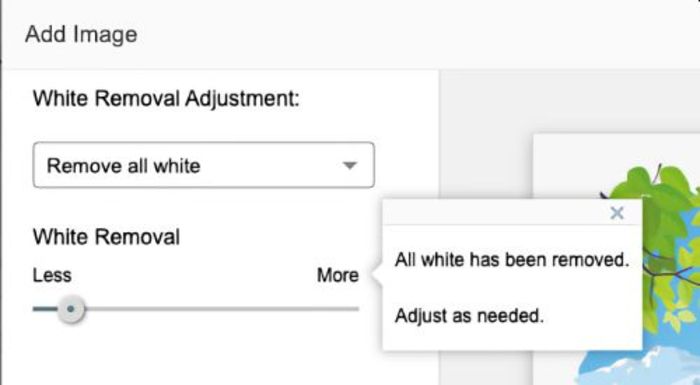Click the Adjust as needed text

click(469, 316)
